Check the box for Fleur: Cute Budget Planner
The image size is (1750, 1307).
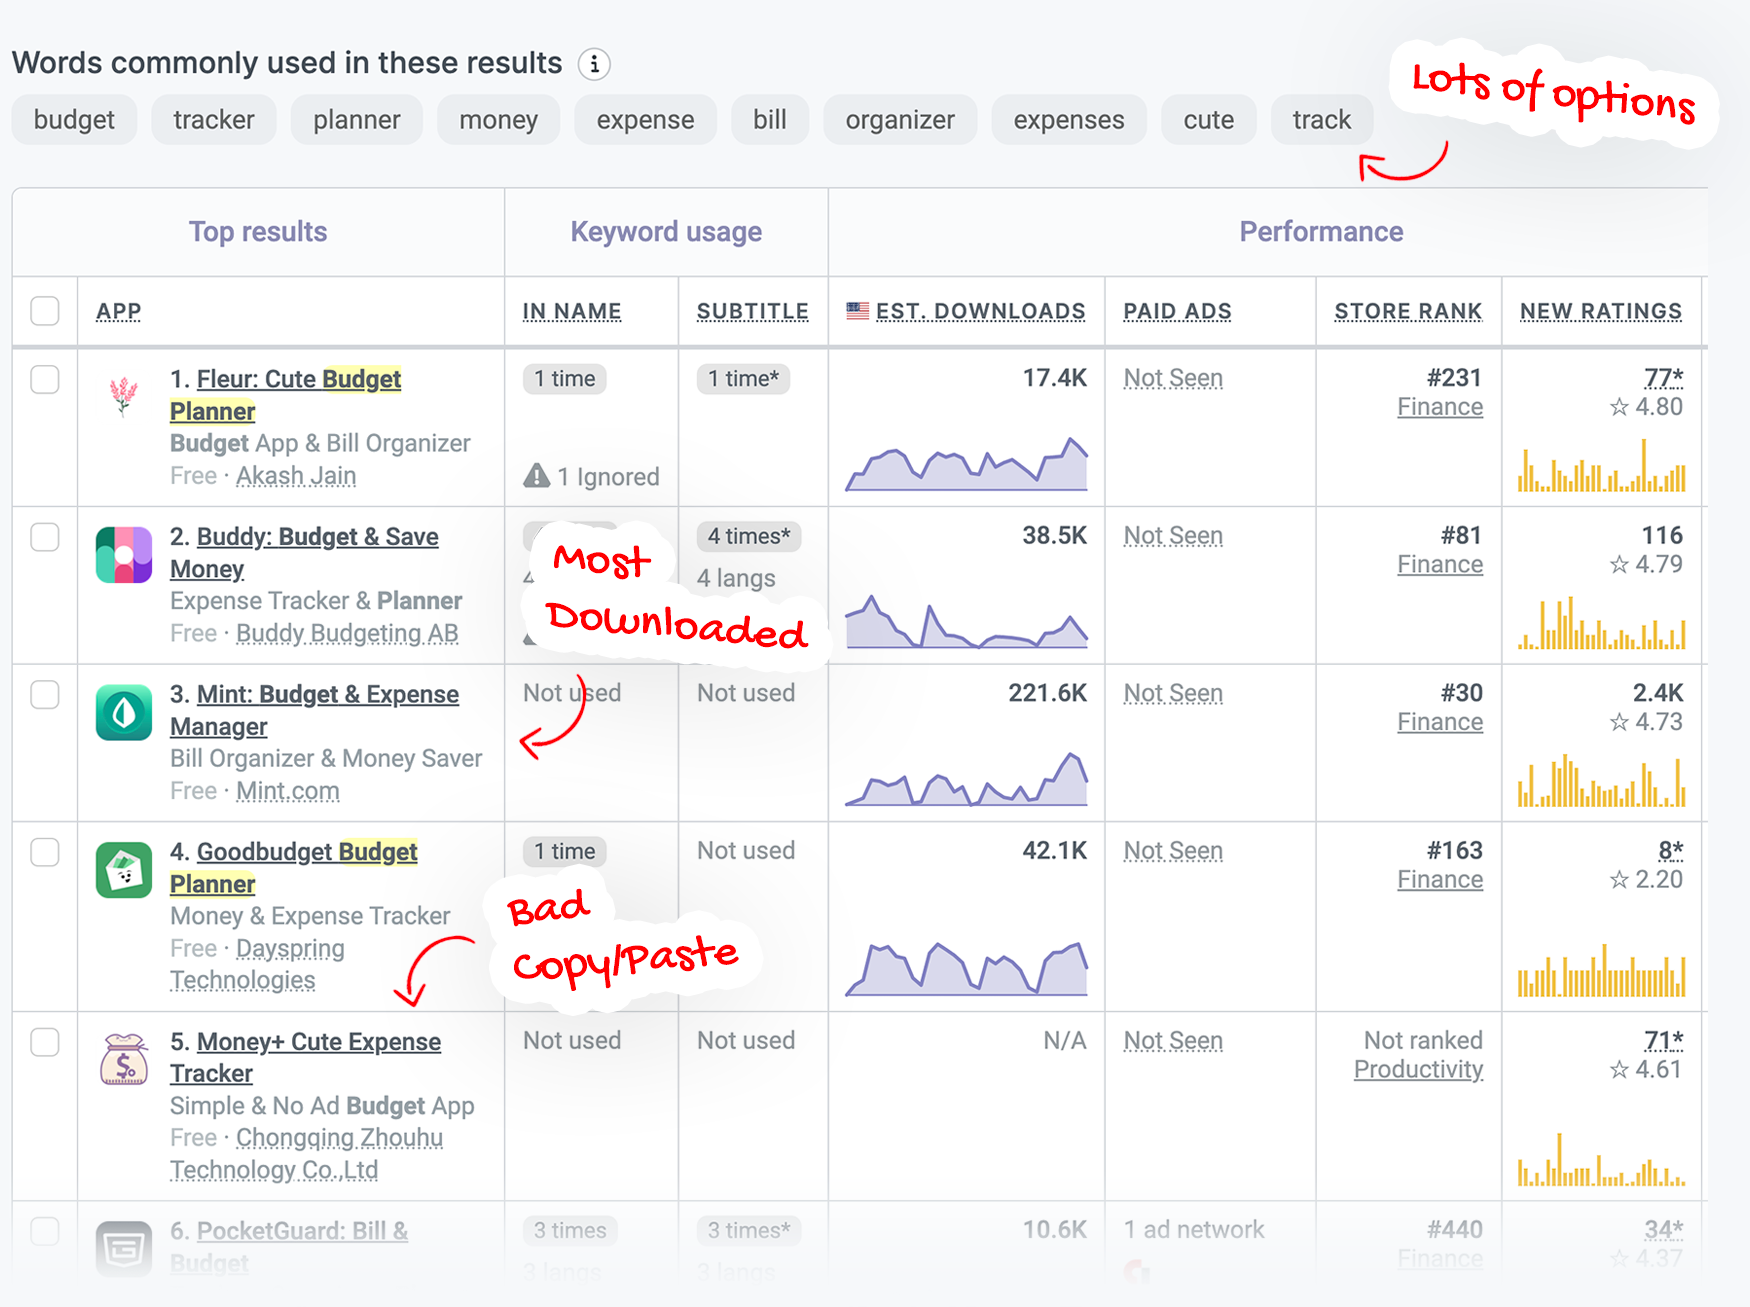45,380
